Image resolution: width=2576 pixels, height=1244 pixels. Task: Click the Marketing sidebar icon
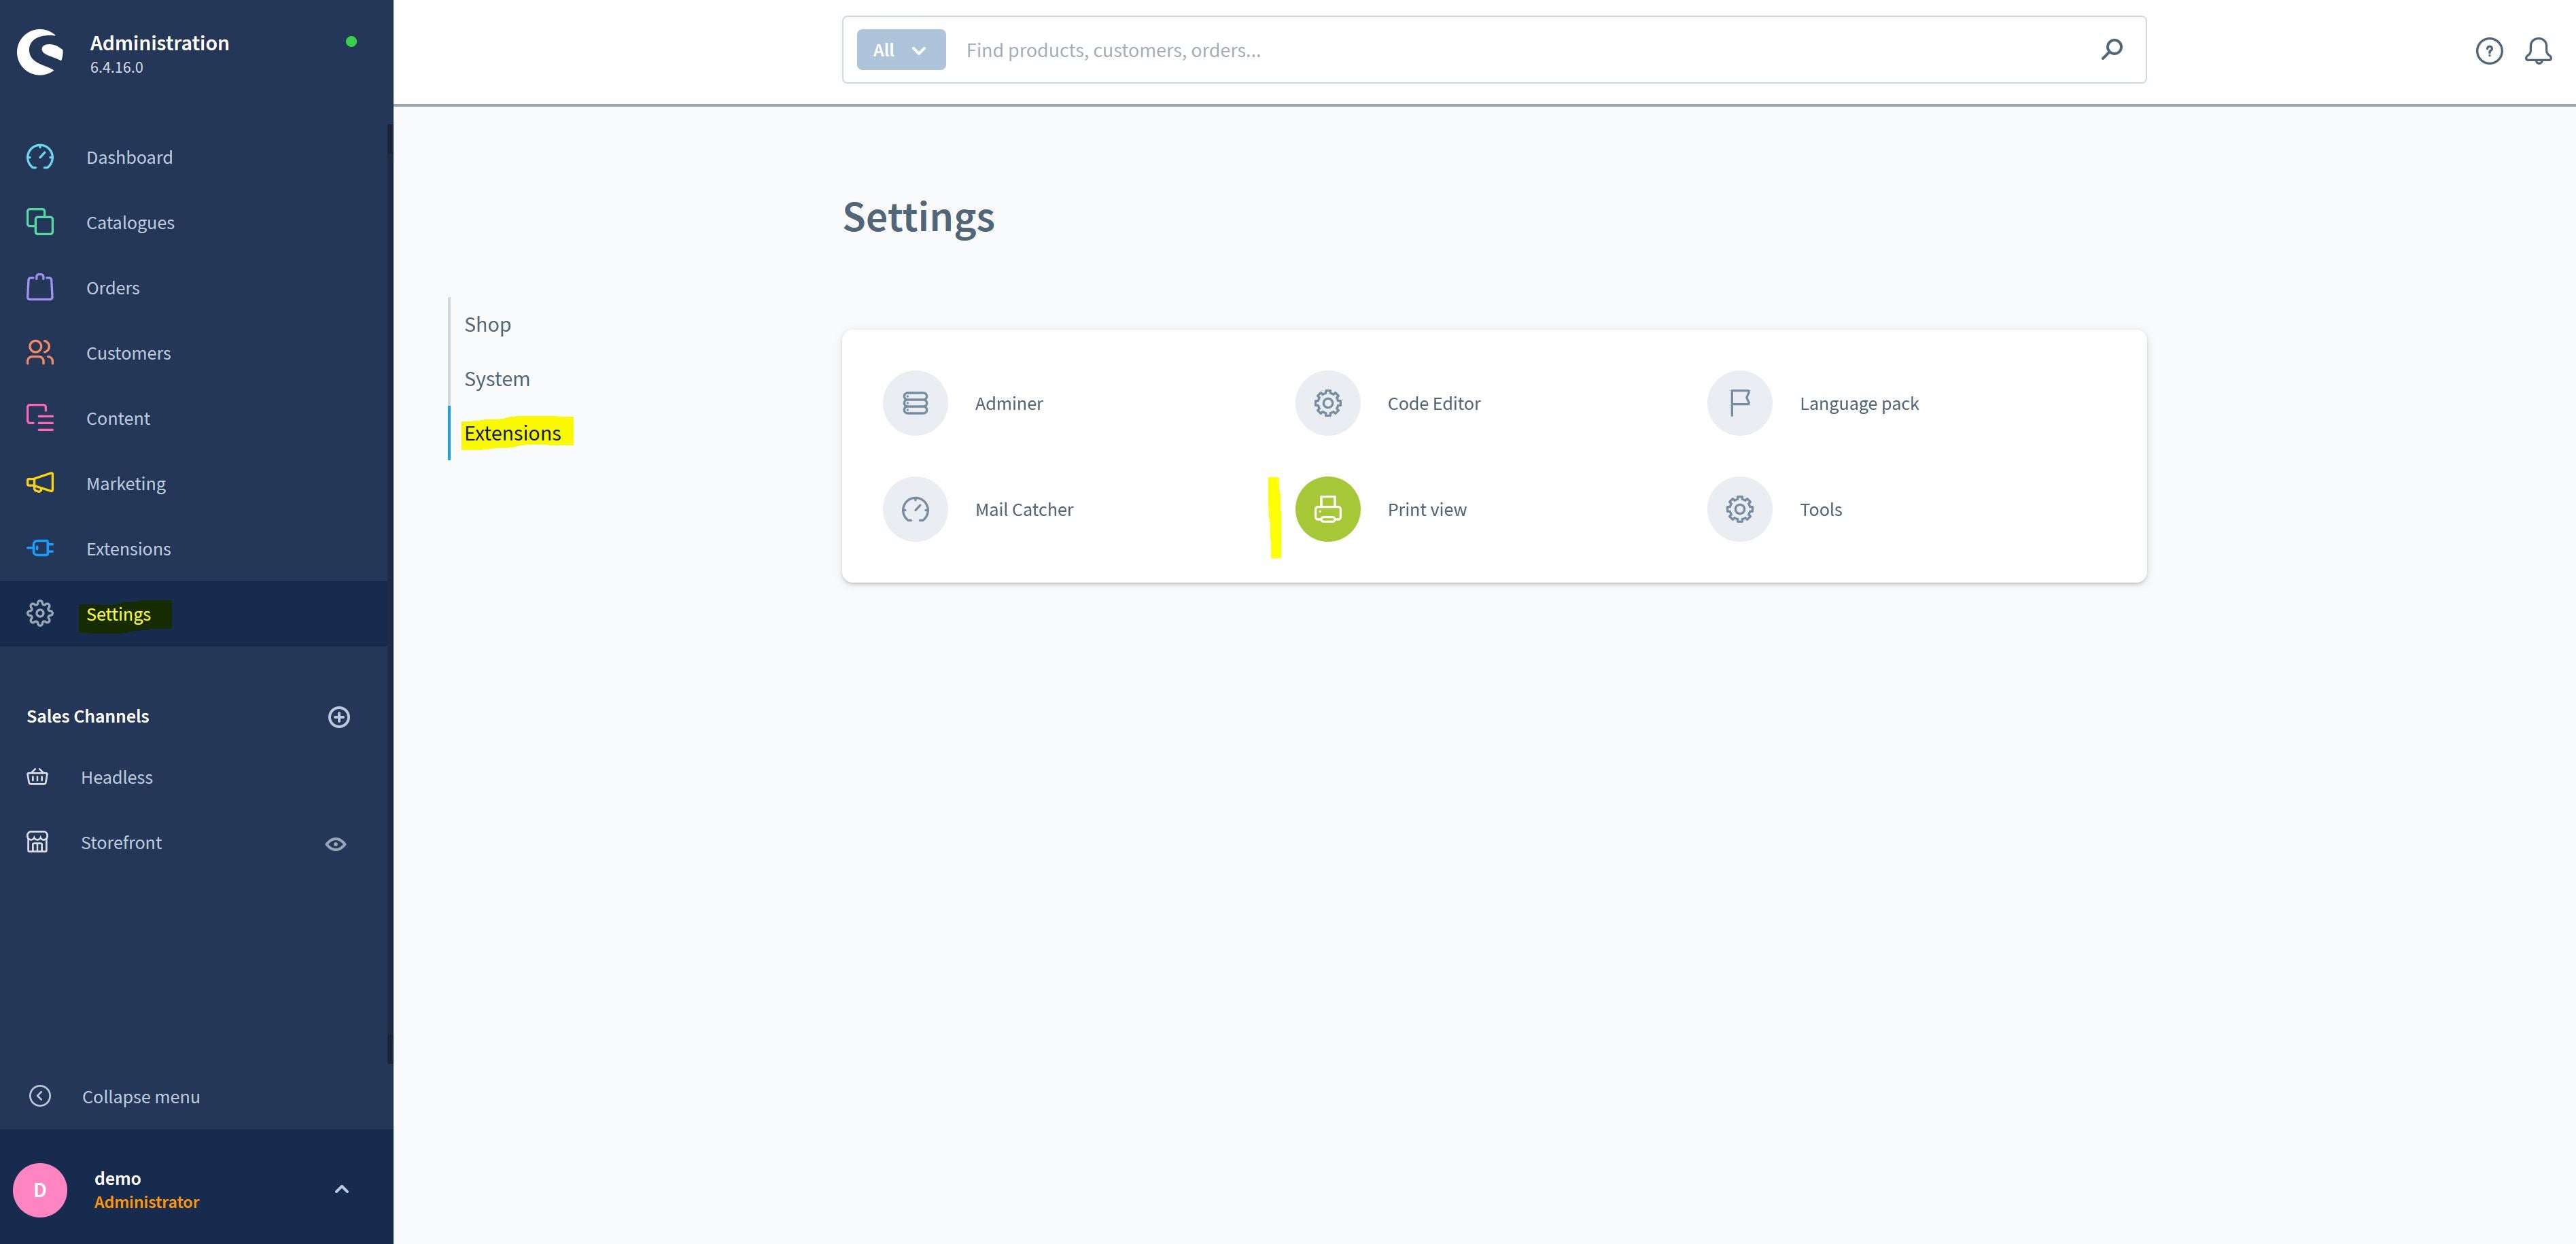click(39, 483)
